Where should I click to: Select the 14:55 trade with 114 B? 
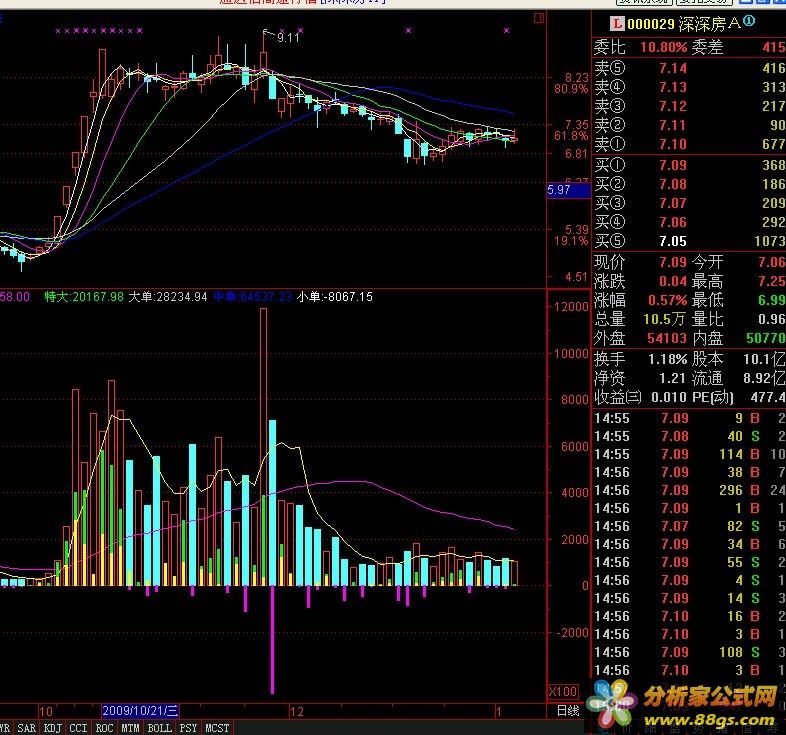click(689, 454)
